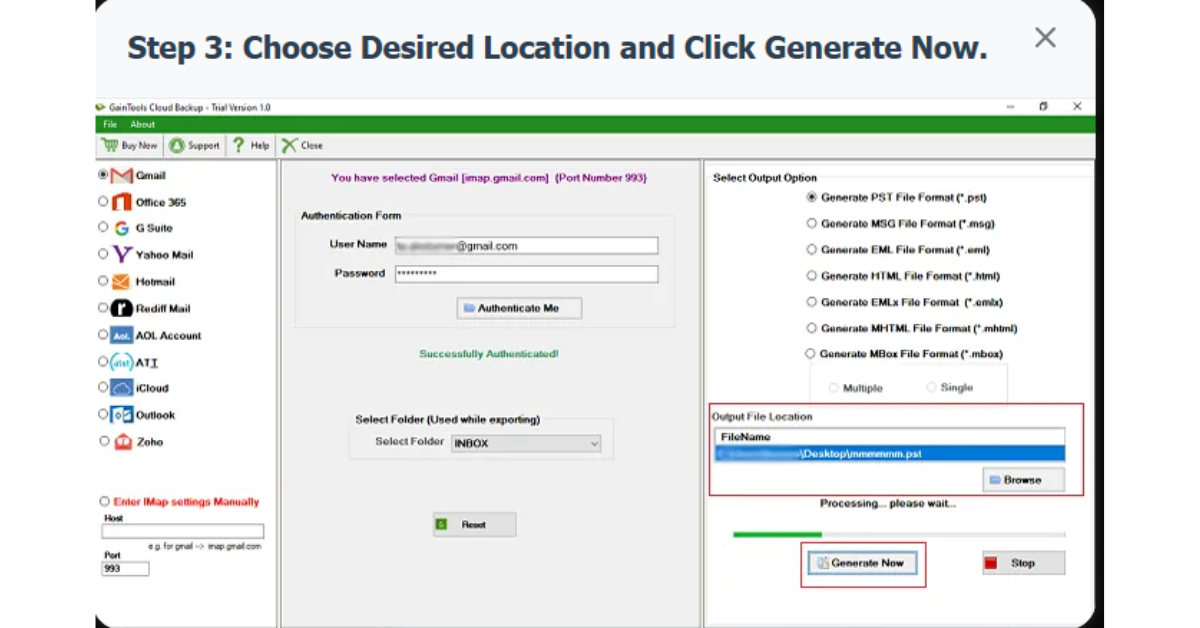Click the AT&T globe icon
Image resolution: width=1200 pixels, height=628 pixels.
[x=122, y=363]
